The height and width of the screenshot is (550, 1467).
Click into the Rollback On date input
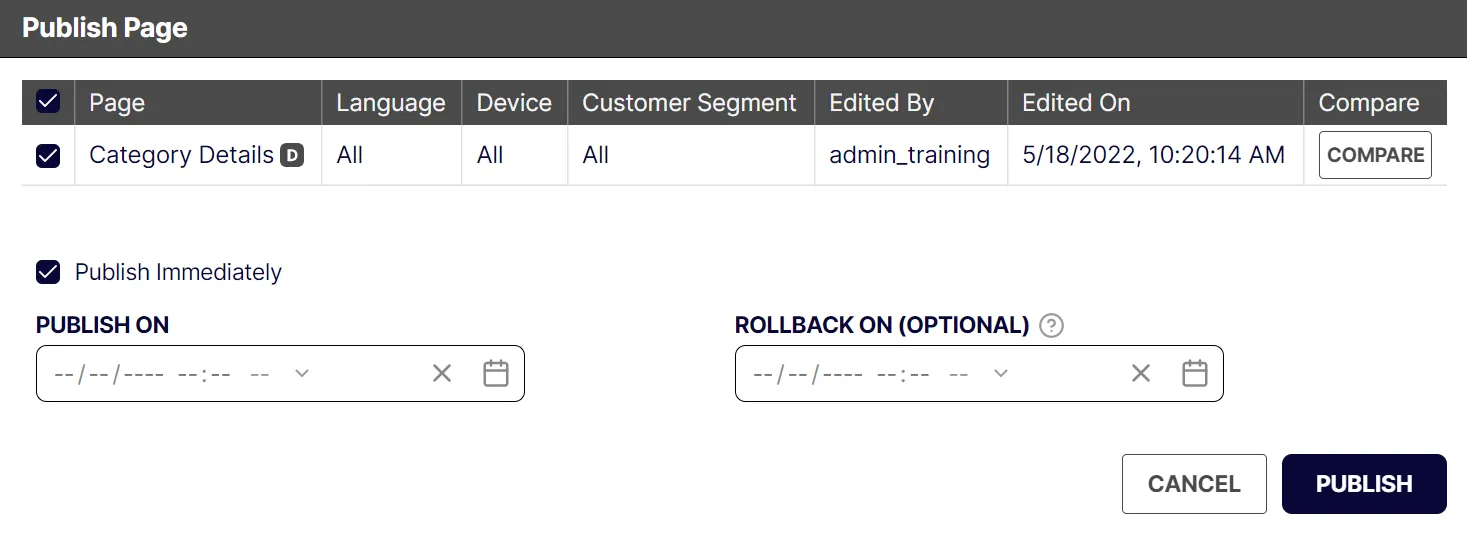979,373
